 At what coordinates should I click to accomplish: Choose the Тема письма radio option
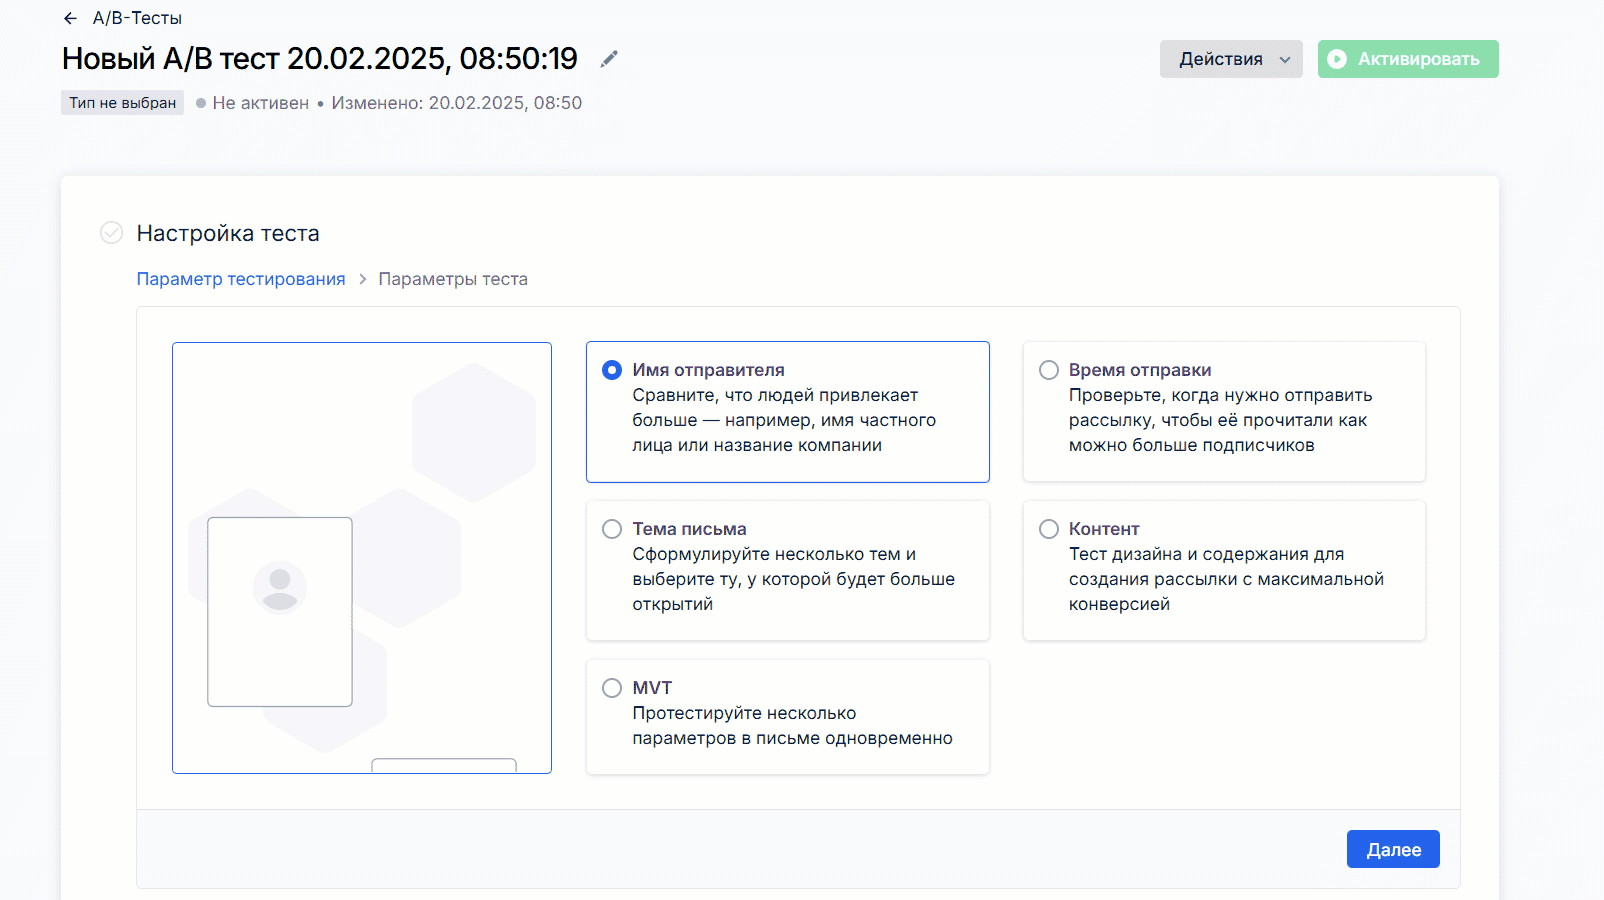(x=612, y=529)
